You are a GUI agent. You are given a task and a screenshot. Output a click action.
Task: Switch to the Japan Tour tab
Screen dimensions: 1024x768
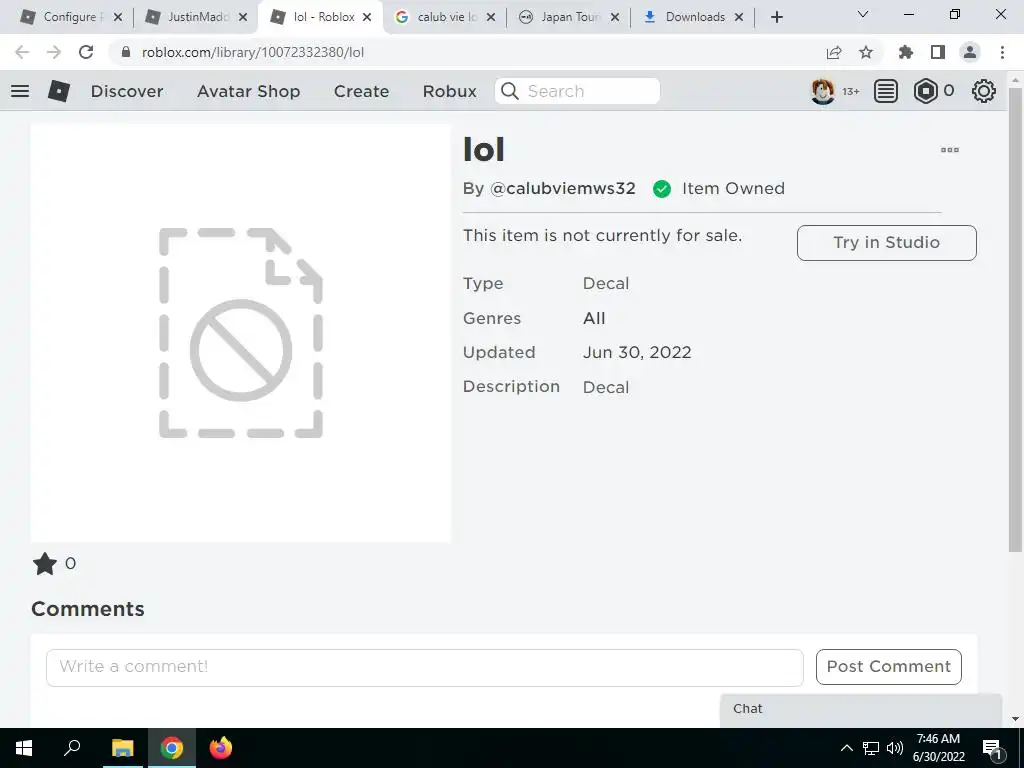coord(567,17)
